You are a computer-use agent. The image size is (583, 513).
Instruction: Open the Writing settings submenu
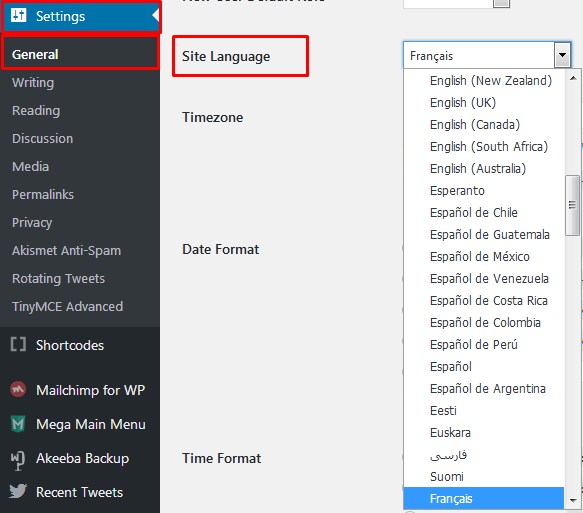click(x=33, y=83)
